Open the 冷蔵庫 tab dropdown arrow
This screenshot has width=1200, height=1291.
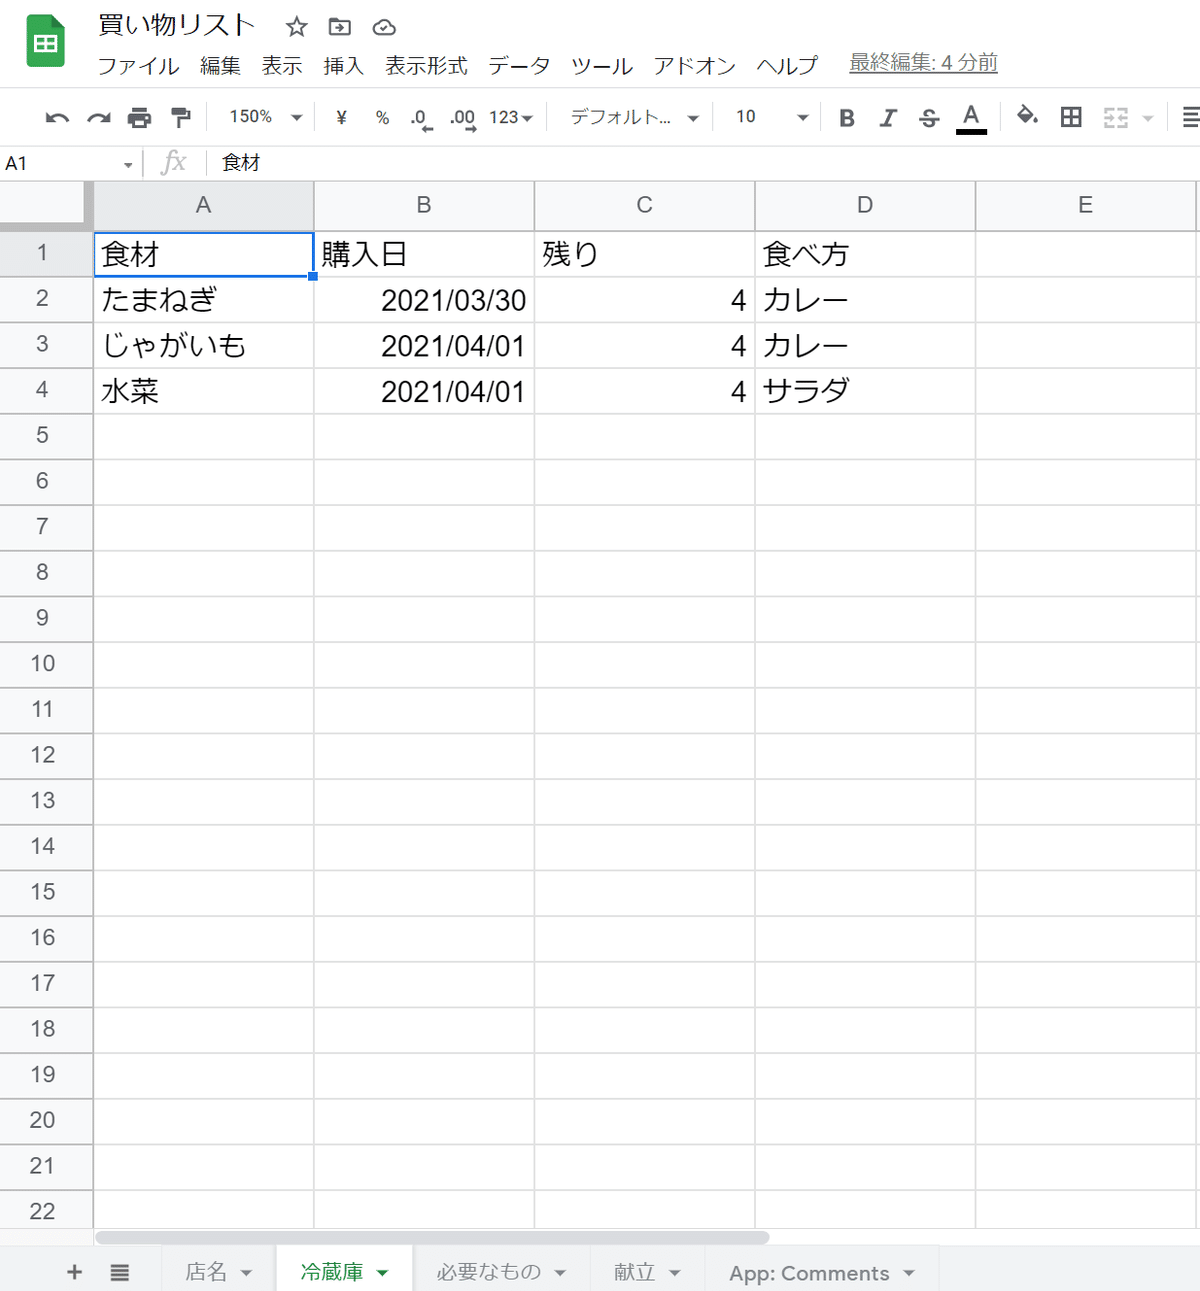click(x=382, y=1273)
